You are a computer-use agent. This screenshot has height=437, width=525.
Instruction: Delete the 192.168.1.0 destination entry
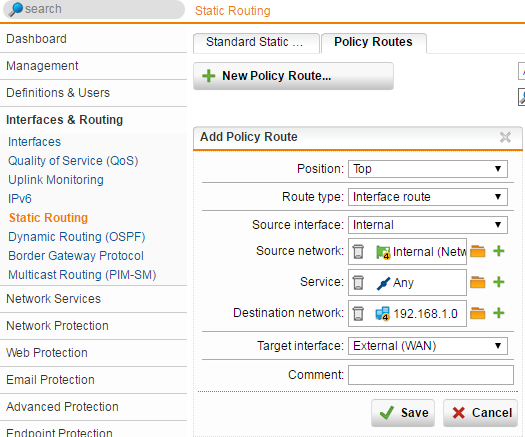[x=358, y=313]
